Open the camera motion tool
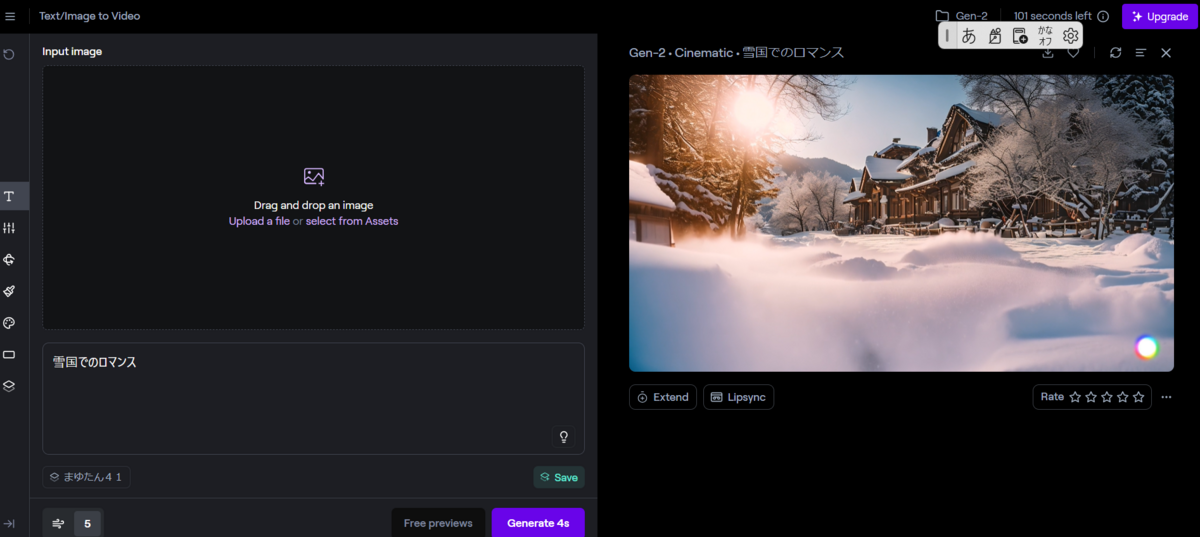1200x537 pixels. [x=9, y=260]
